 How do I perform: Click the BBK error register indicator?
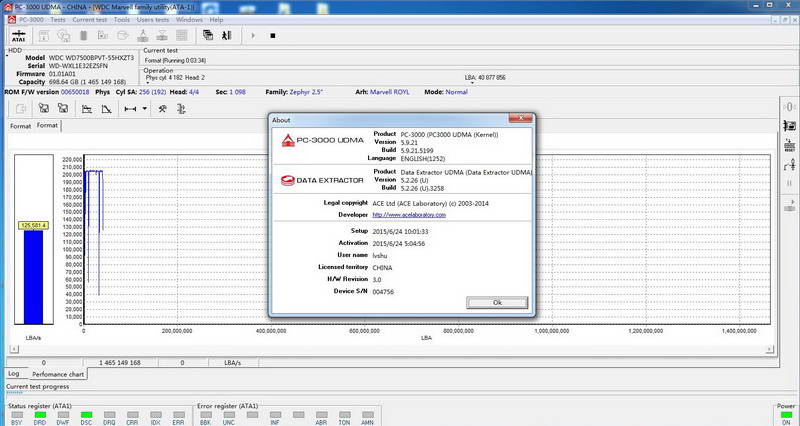pyautogui.click(x=206, y=415)
